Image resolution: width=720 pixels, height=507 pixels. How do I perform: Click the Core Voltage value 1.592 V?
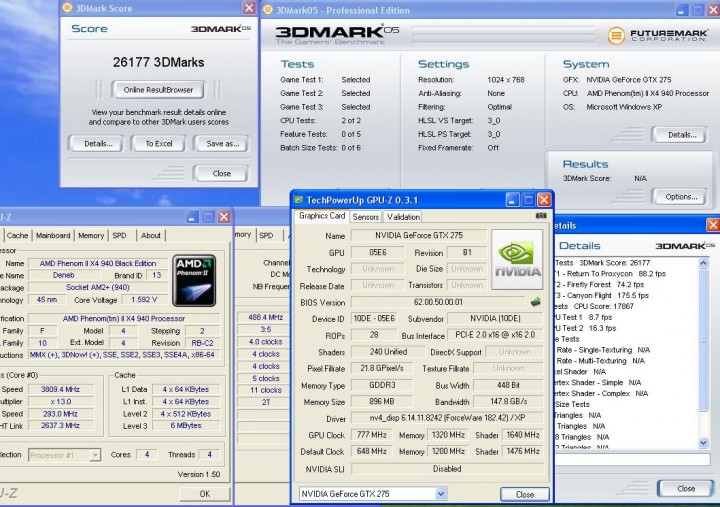(144, 299)
